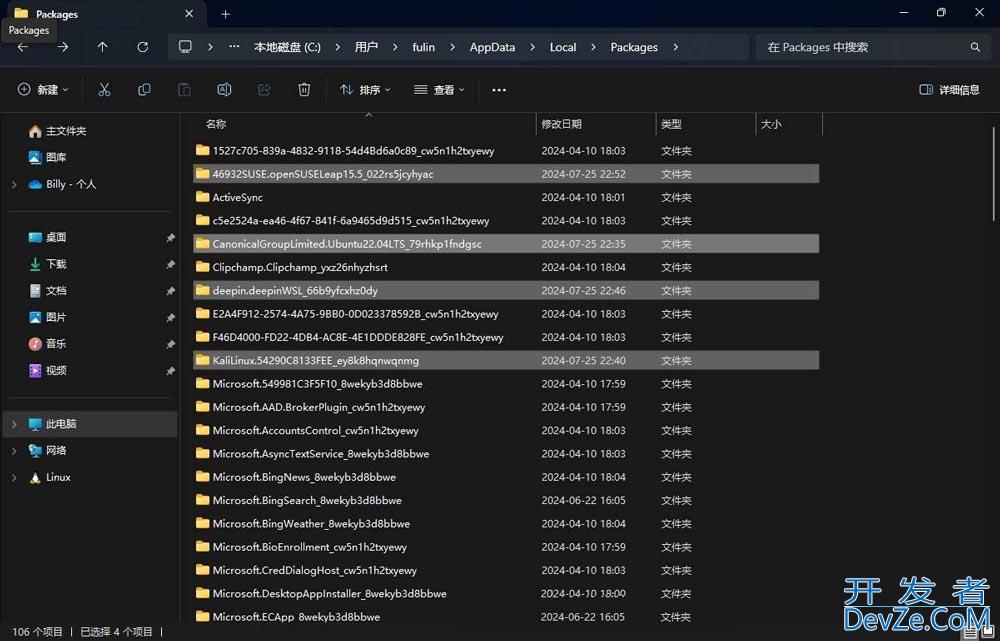Open the three-dot more options menu
Image resolution: width=1000 pixels, height=641 pixels.
499,90
